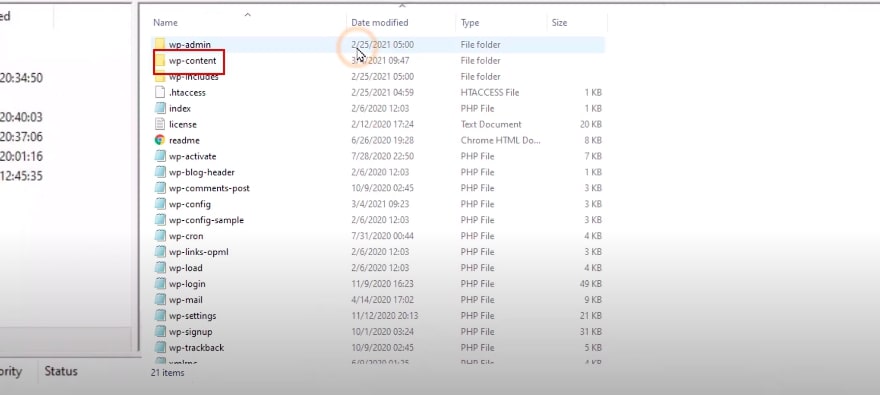The image size is (880, 395).
Task: Select the wp-config file name
Action: pyautogui.click(x=190, y=204)
